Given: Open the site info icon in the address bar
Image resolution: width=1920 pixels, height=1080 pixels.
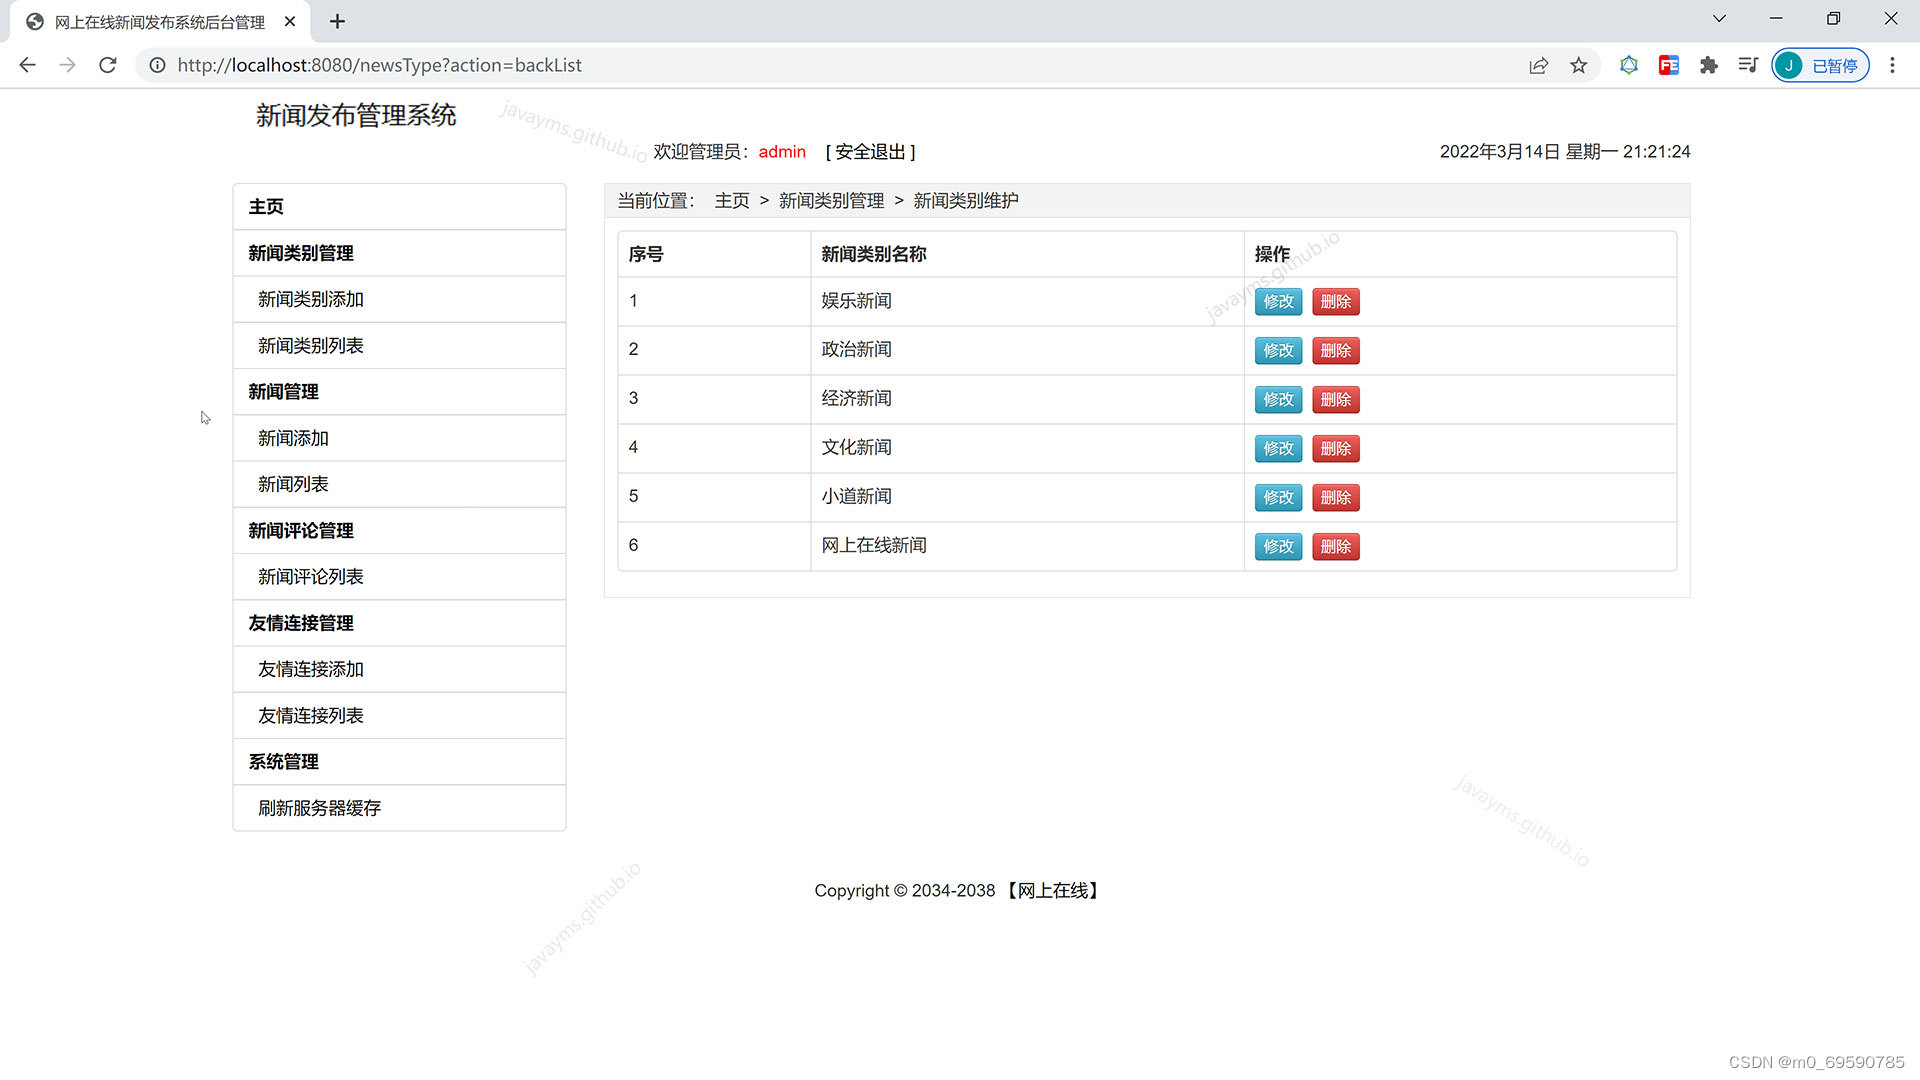Looking at the screenshot, I should 157,65.
